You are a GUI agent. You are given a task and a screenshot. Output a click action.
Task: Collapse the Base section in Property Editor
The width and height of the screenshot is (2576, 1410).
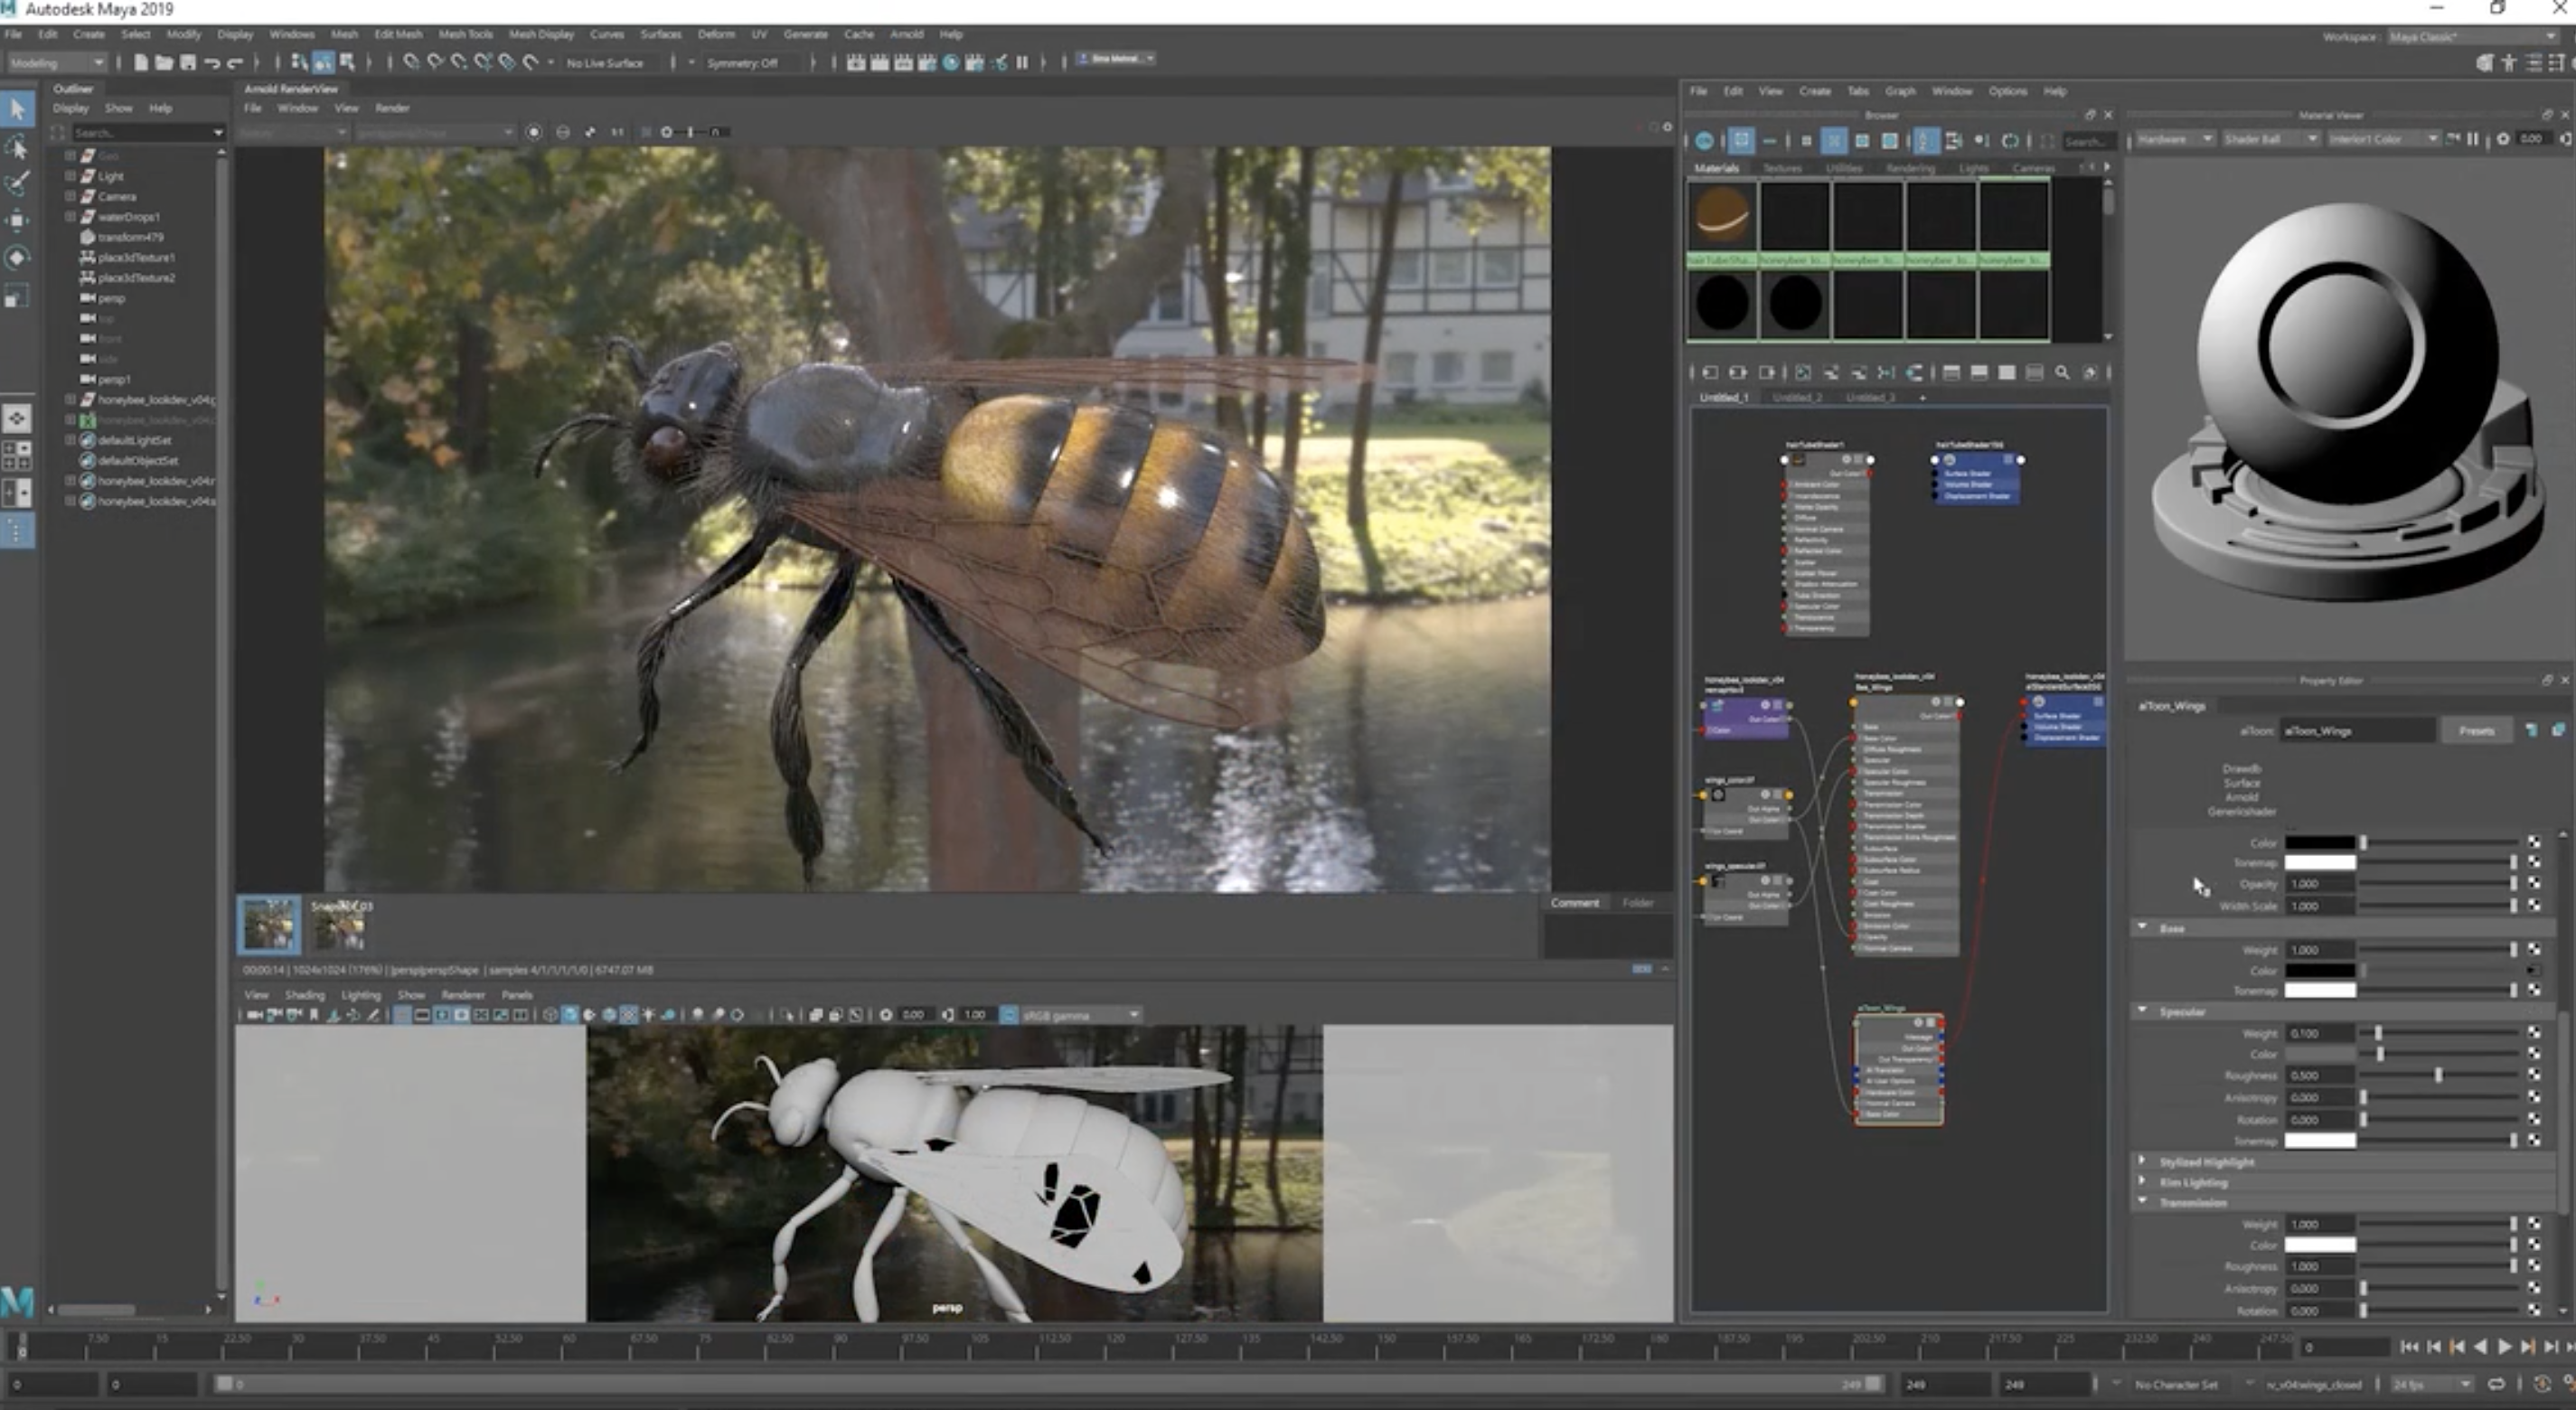(x=2142, y=927)
